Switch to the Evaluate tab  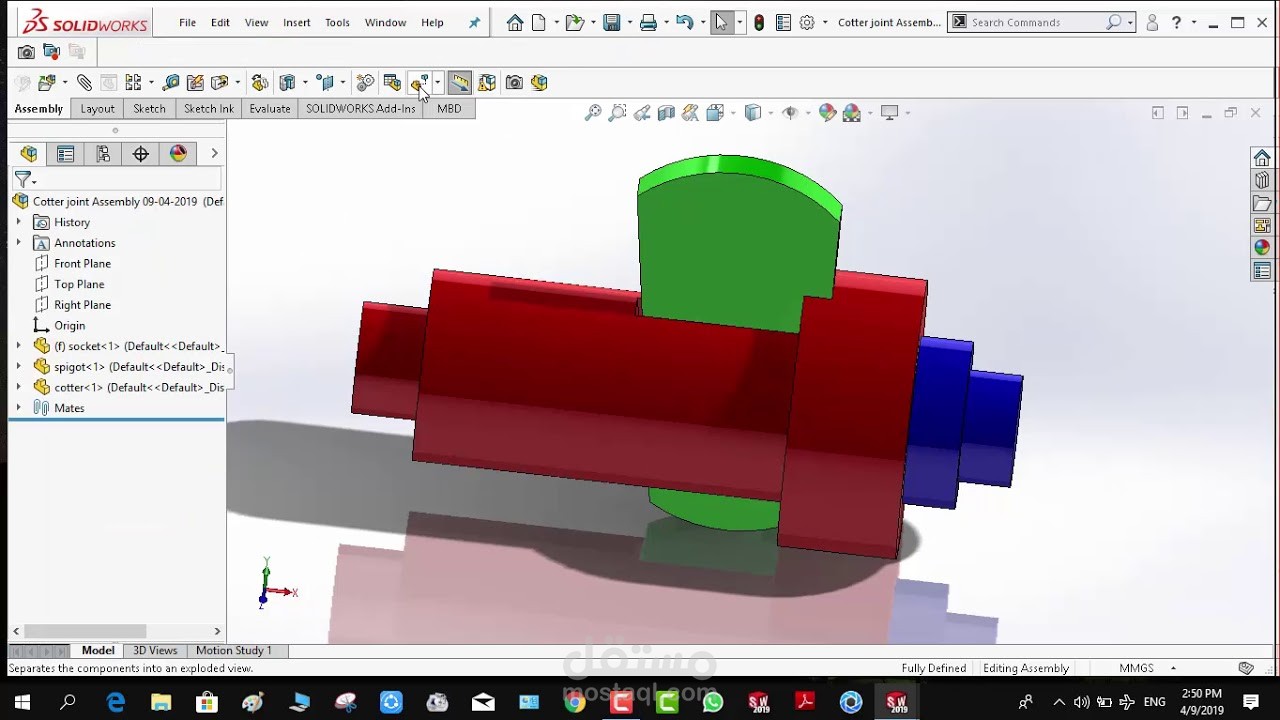tap(270, 108)
